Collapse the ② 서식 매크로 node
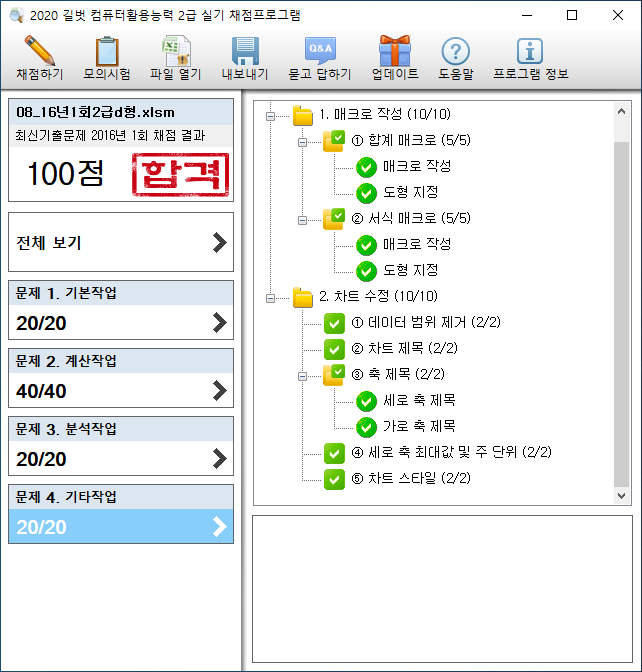642x672 pixels. [x=302, y=220]
